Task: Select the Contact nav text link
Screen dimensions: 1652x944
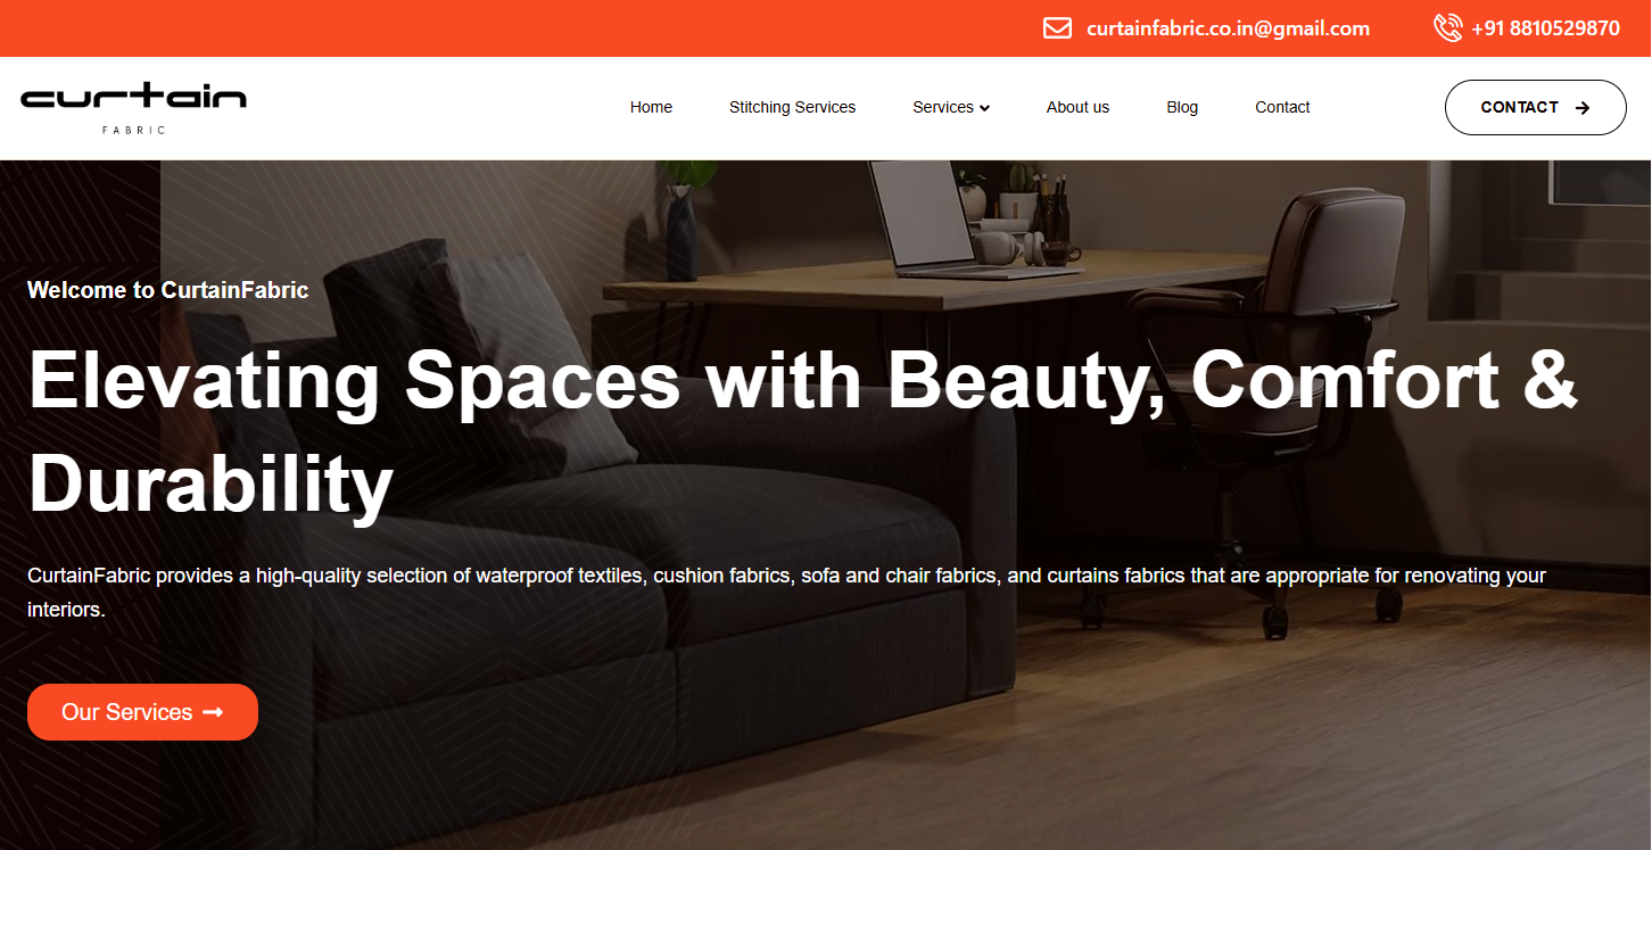Action: tap(1282, 107)
